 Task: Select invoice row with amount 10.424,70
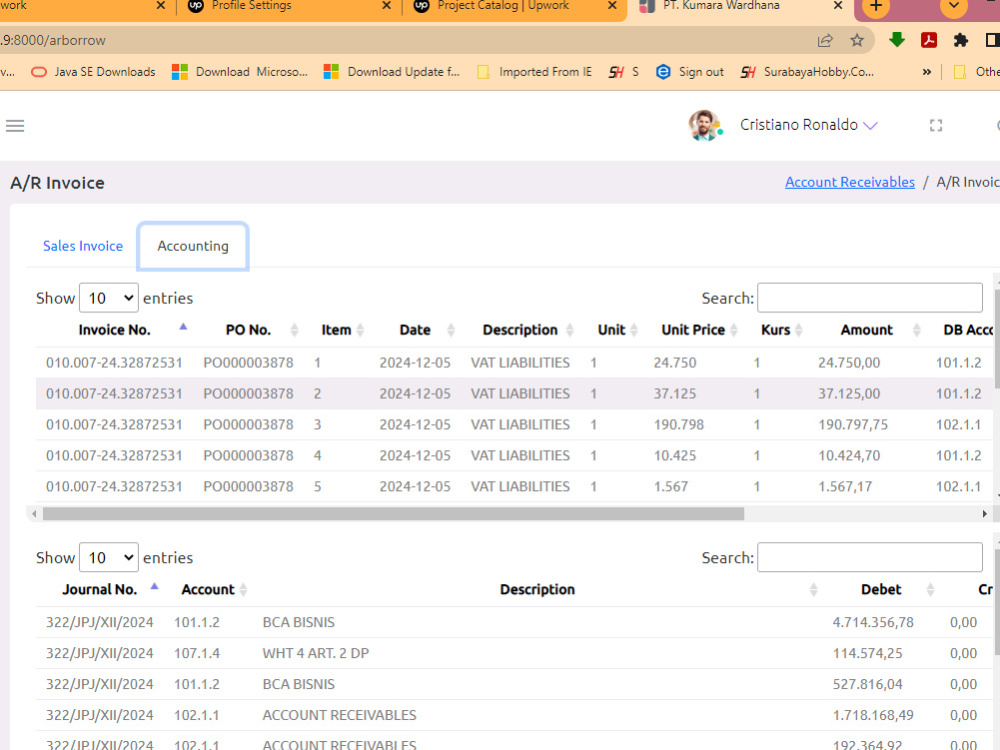(x=514, y=455)
